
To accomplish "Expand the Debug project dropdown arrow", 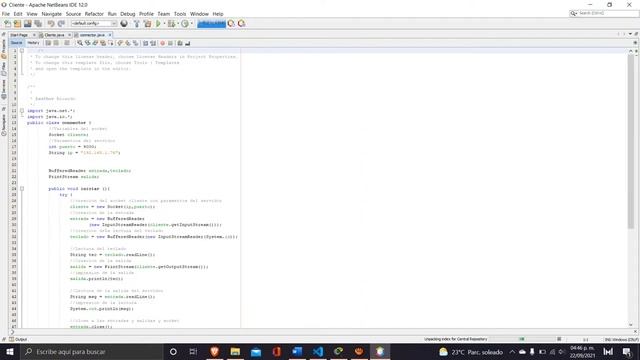I will (x=178, y=24).
